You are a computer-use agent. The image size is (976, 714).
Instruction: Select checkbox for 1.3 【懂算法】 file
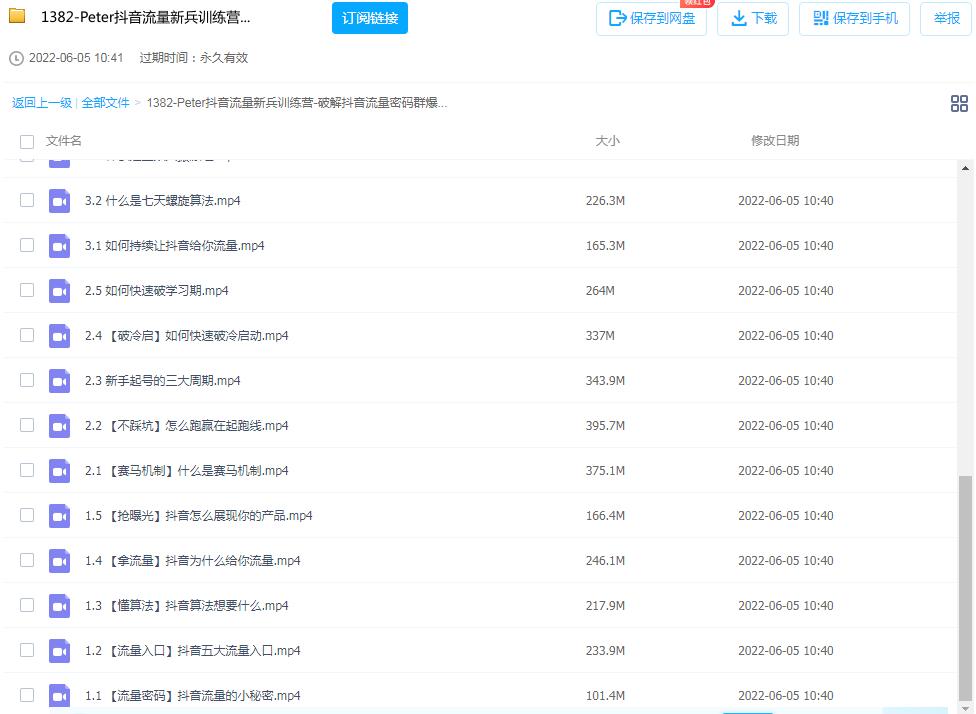click(27, 605)
